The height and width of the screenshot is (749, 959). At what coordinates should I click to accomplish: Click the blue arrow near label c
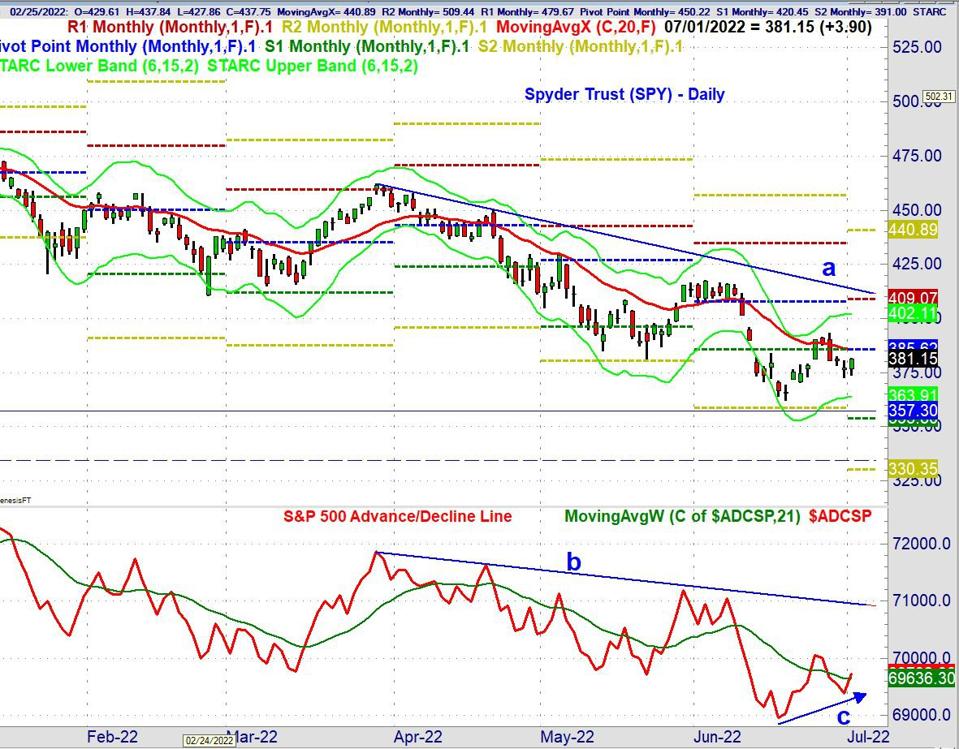click(815, 707)
